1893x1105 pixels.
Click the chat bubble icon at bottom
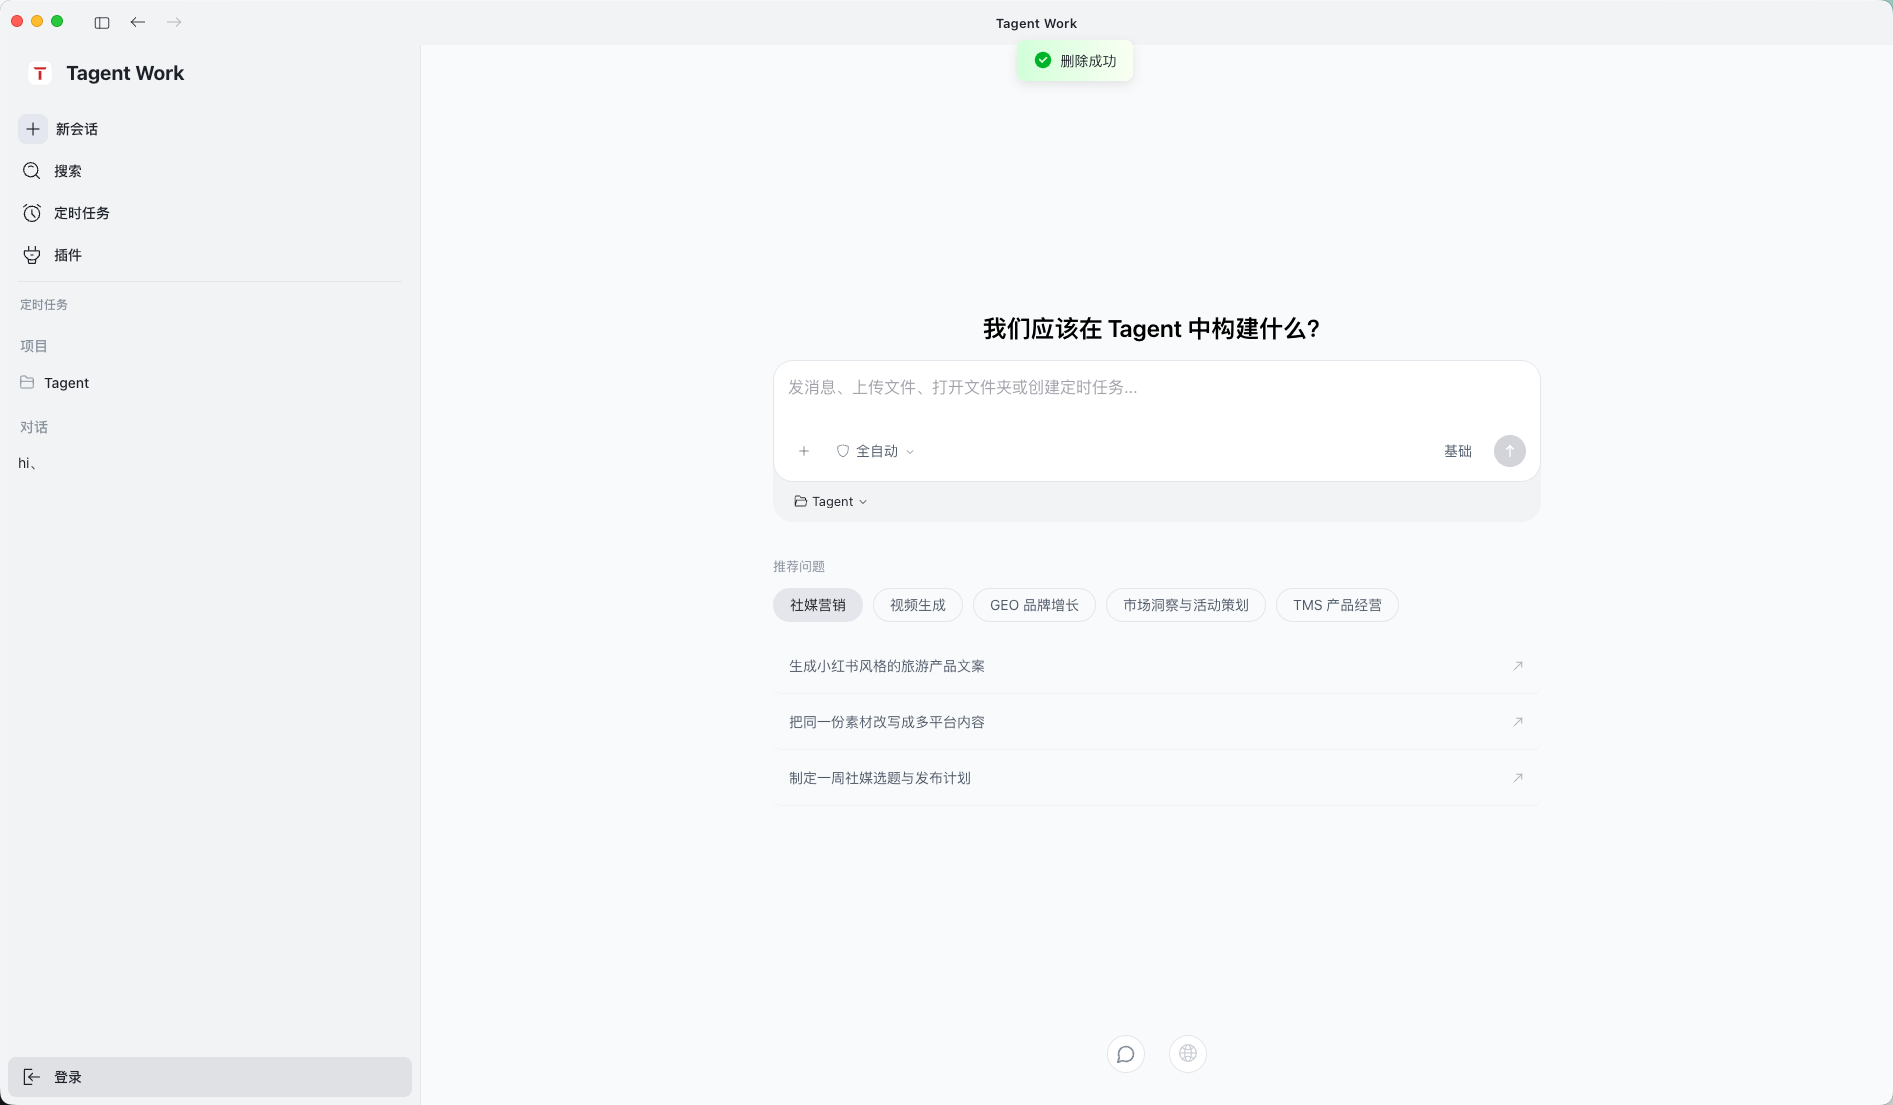[1126, 1054]
